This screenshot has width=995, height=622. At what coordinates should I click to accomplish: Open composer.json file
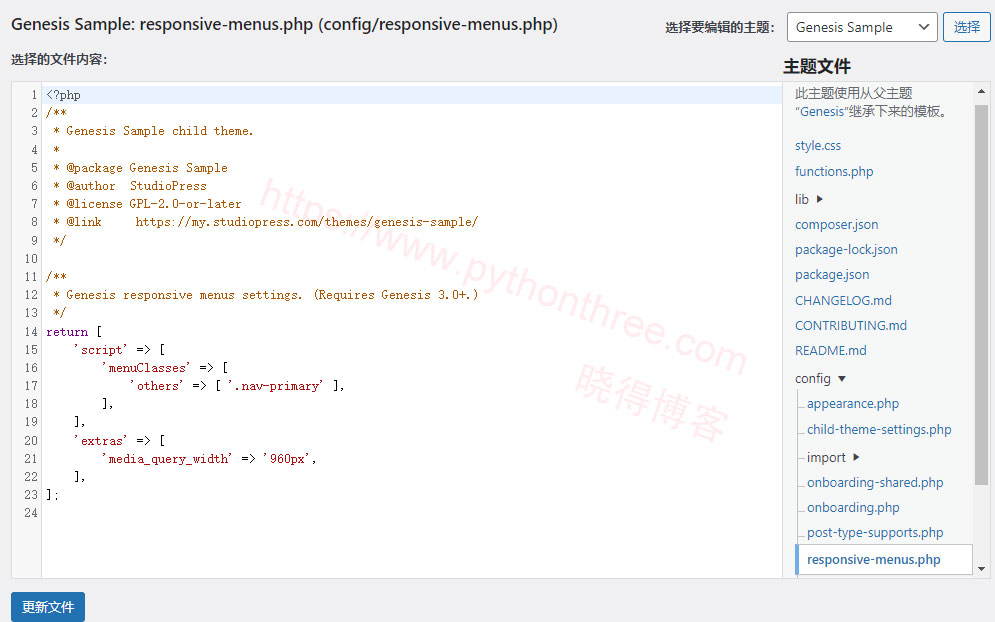point(836,225)
